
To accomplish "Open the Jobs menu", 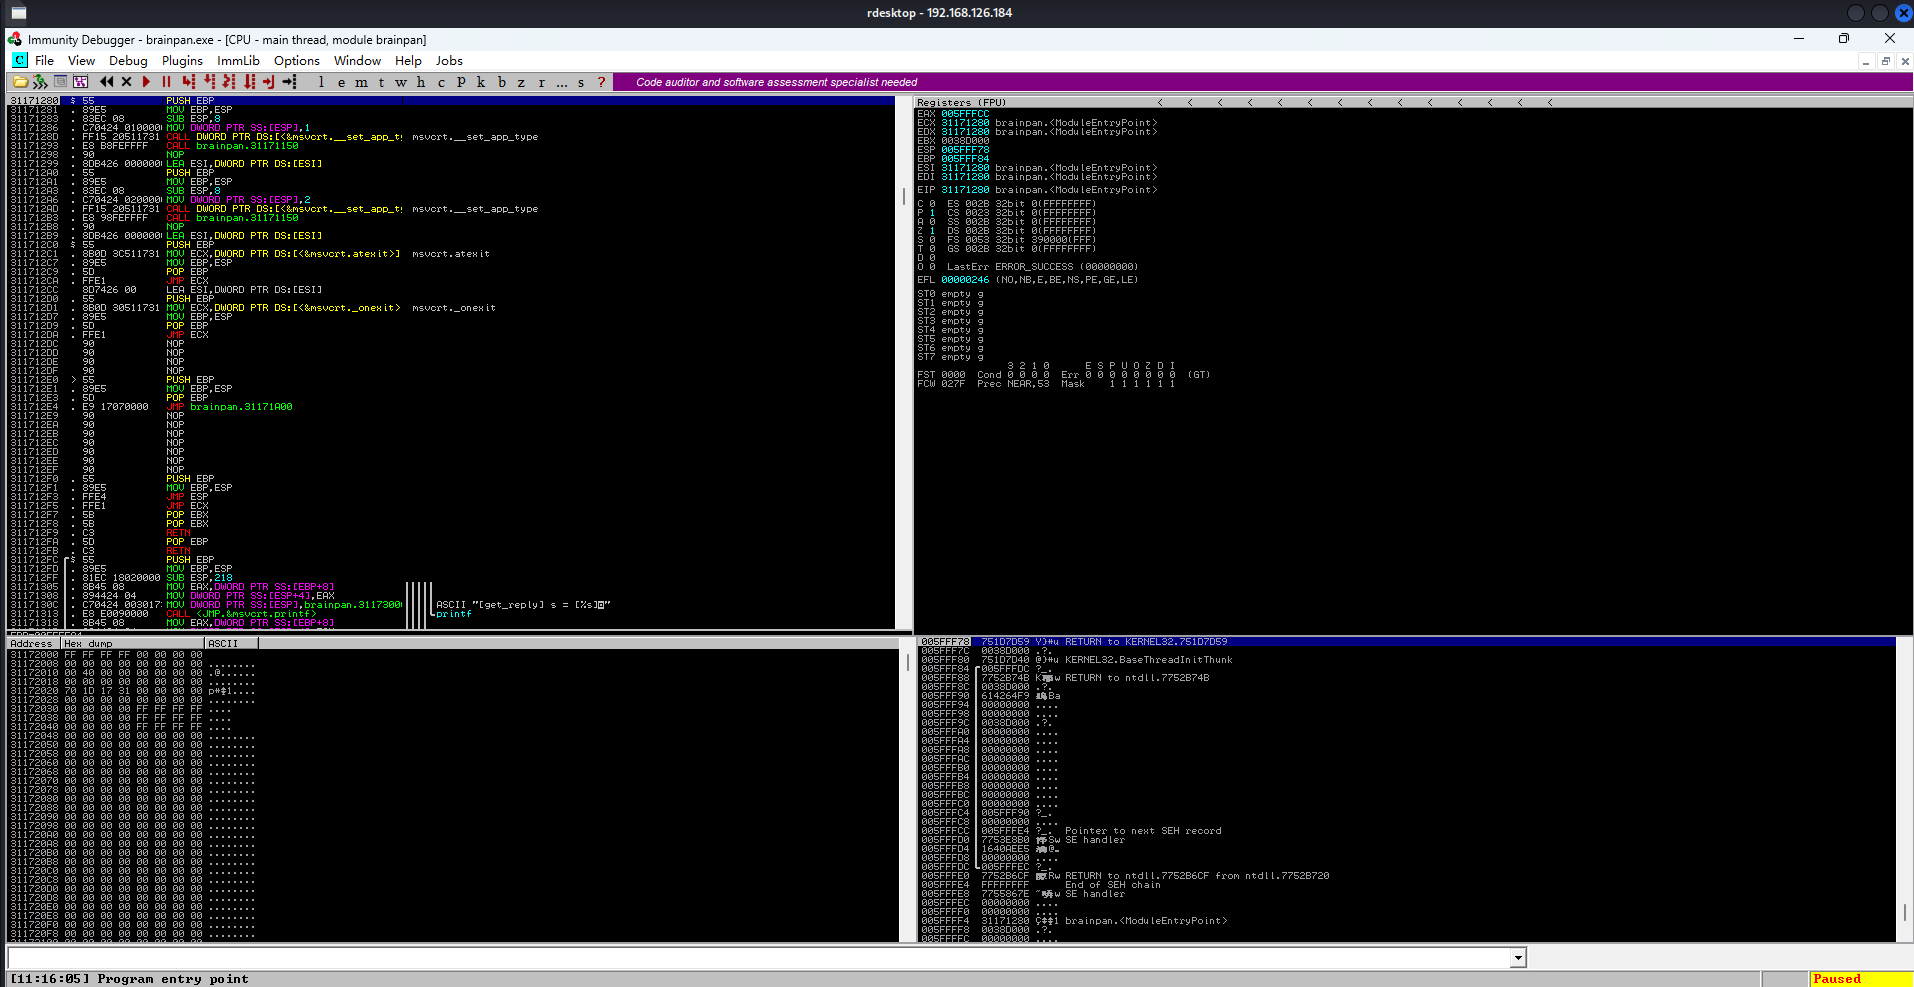I will pos(449,61).
